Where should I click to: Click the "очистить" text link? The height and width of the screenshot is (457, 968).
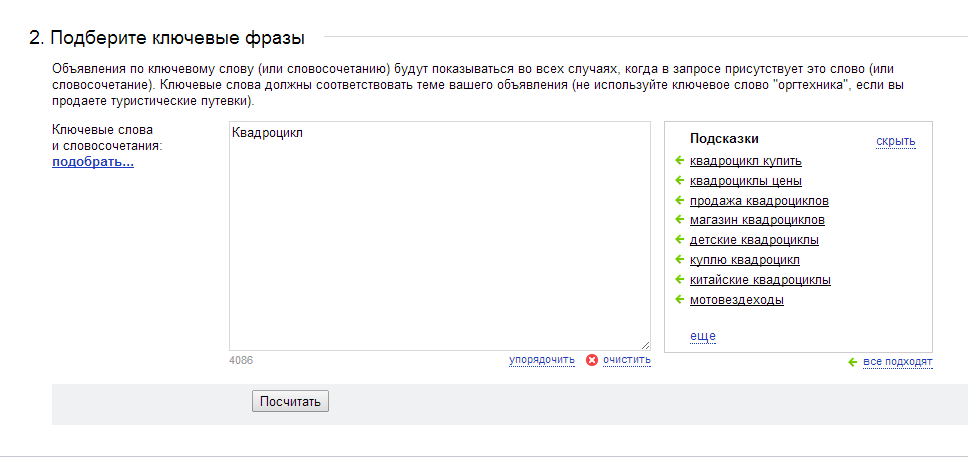[626, 360]
